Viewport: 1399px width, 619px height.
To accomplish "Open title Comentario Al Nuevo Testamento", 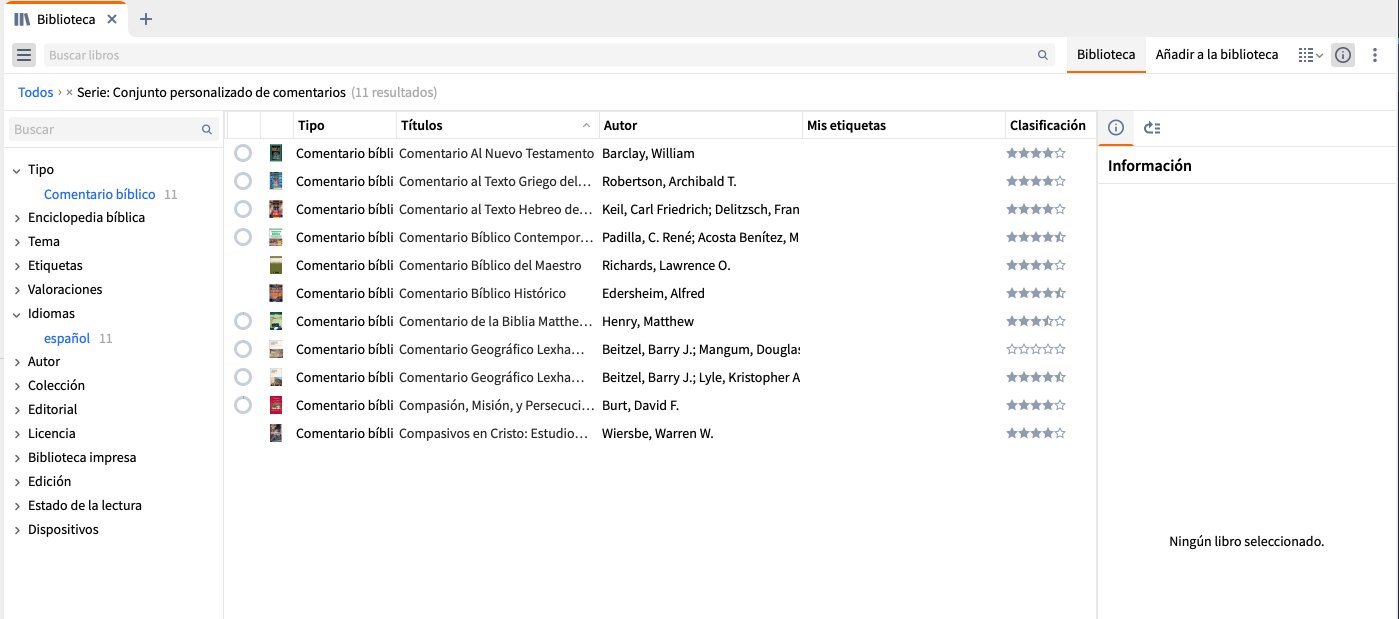I will (496, 153).
